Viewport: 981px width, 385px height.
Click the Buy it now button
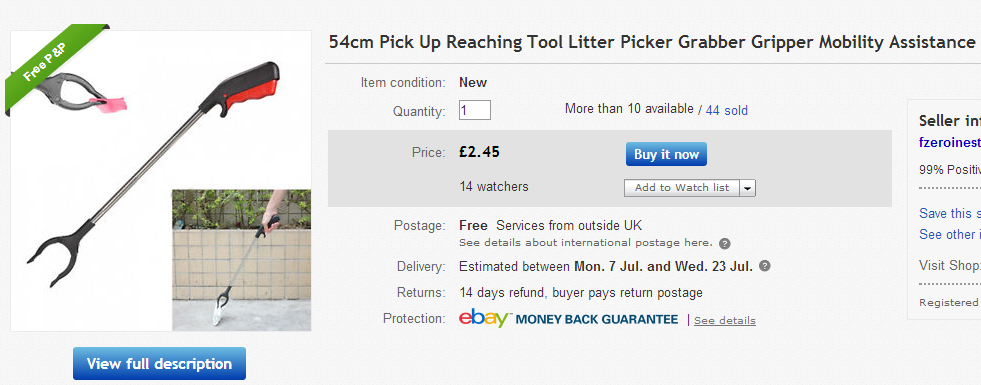pos(666,154)
